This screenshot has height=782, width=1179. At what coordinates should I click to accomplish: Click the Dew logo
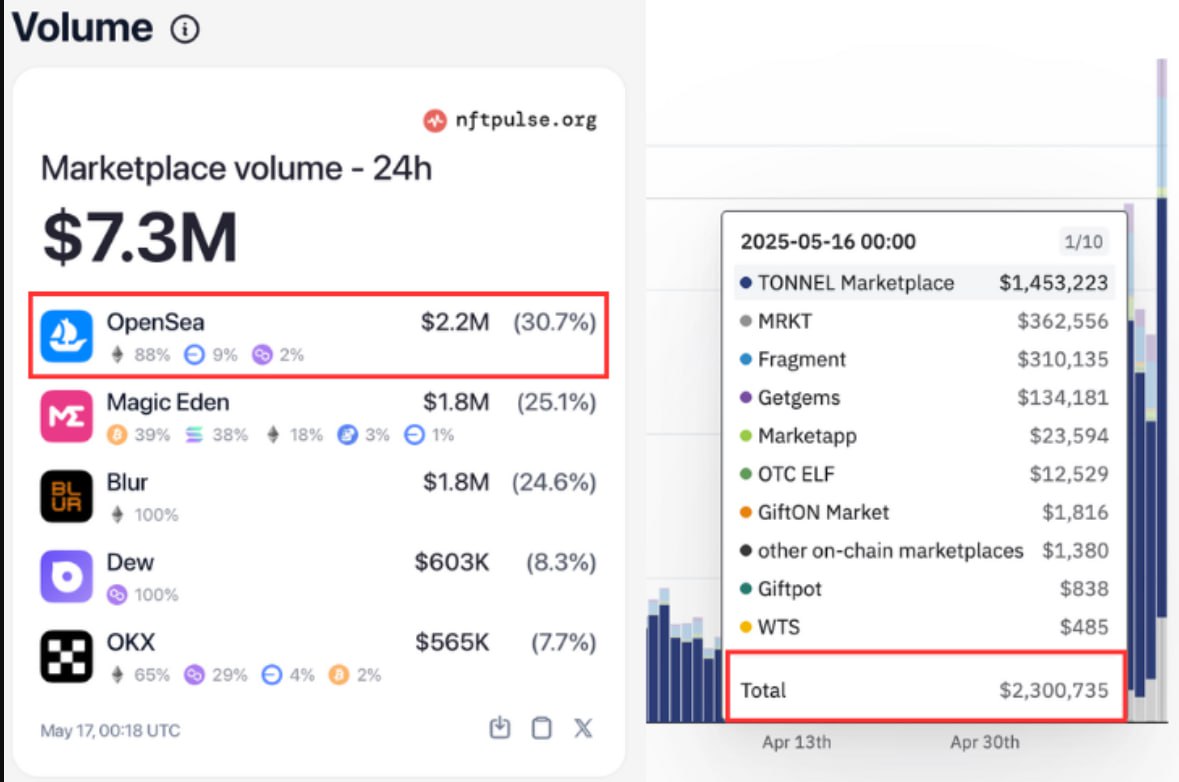coord(67,577)
